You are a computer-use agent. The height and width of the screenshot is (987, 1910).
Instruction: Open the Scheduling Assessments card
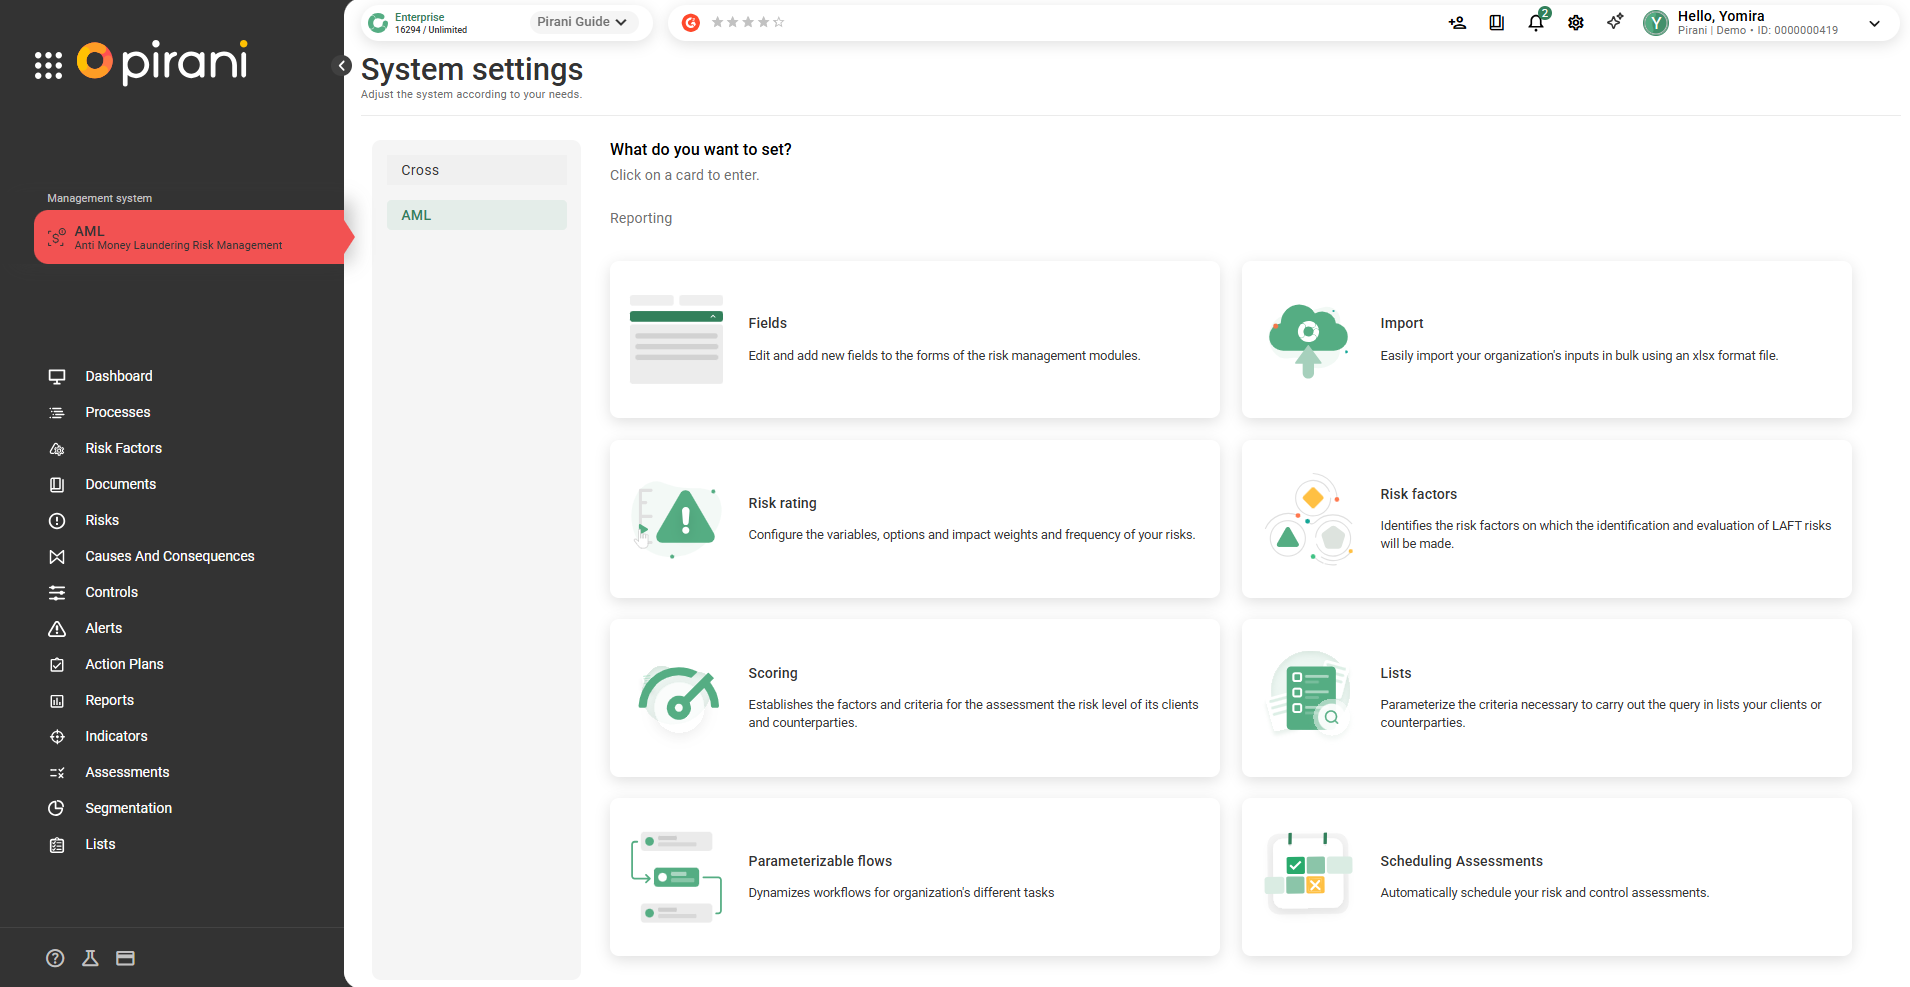click(1546, 876)
